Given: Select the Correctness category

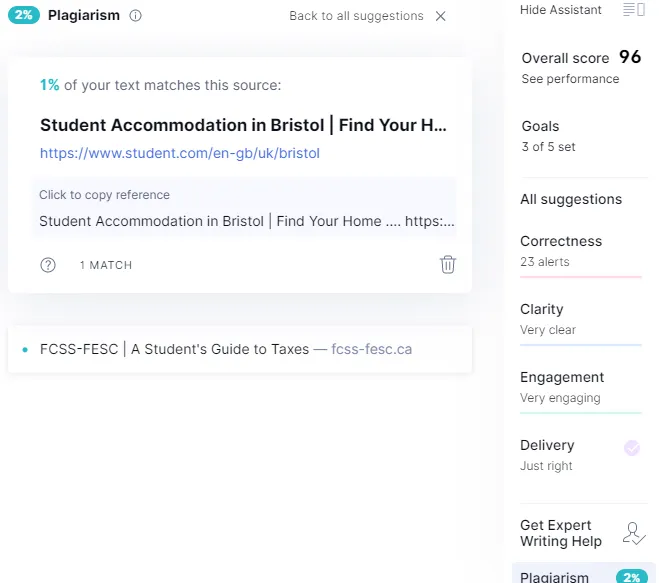Looking at the screenshot, I should 580,251.
